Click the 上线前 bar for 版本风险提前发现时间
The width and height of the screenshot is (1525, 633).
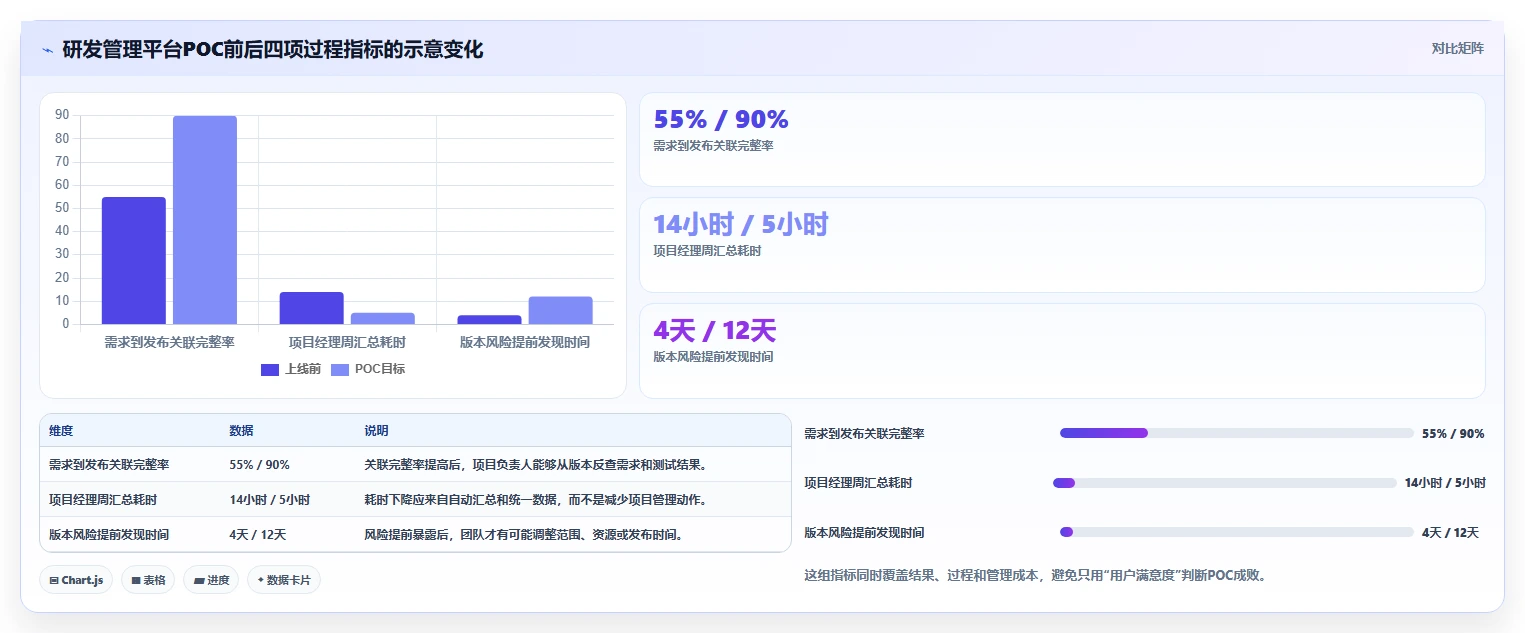tap(490, 320)
